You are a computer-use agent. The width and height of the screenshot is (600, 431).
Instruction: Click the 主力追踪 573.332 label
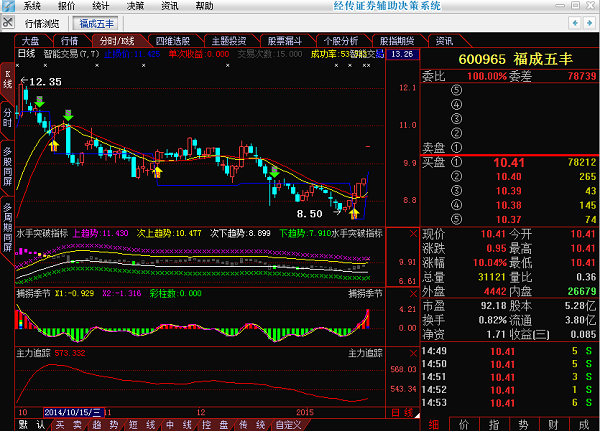51,353
